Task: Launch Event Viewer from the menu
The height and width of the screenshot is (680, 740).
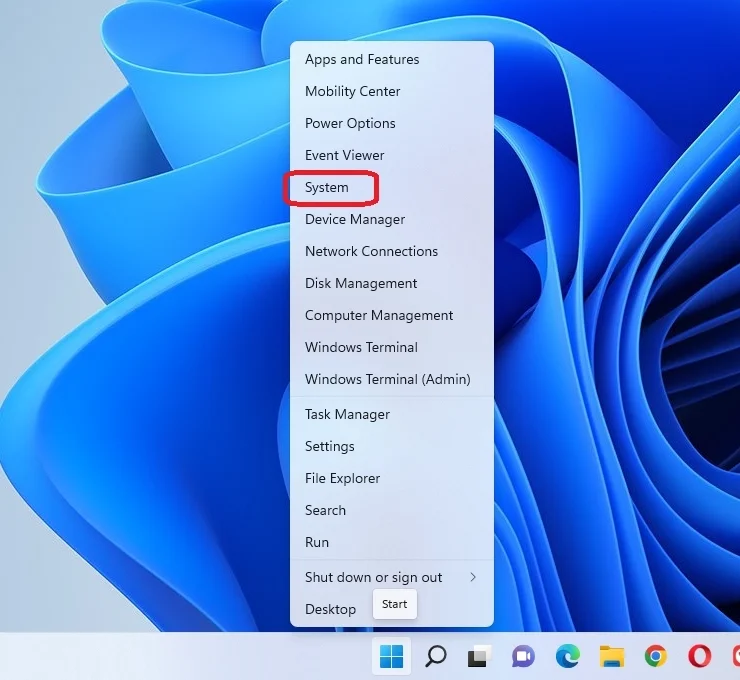Action: [x=344, y=155]
